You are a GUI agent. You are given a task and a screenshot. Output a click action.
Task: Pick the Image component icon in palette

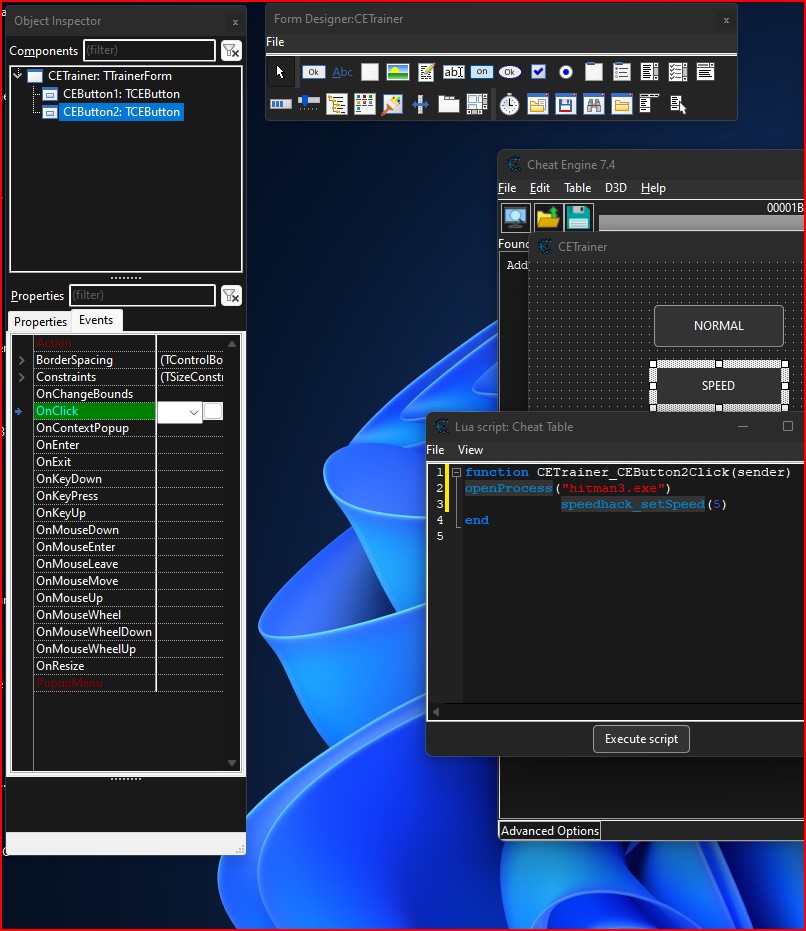coord(398,72)
